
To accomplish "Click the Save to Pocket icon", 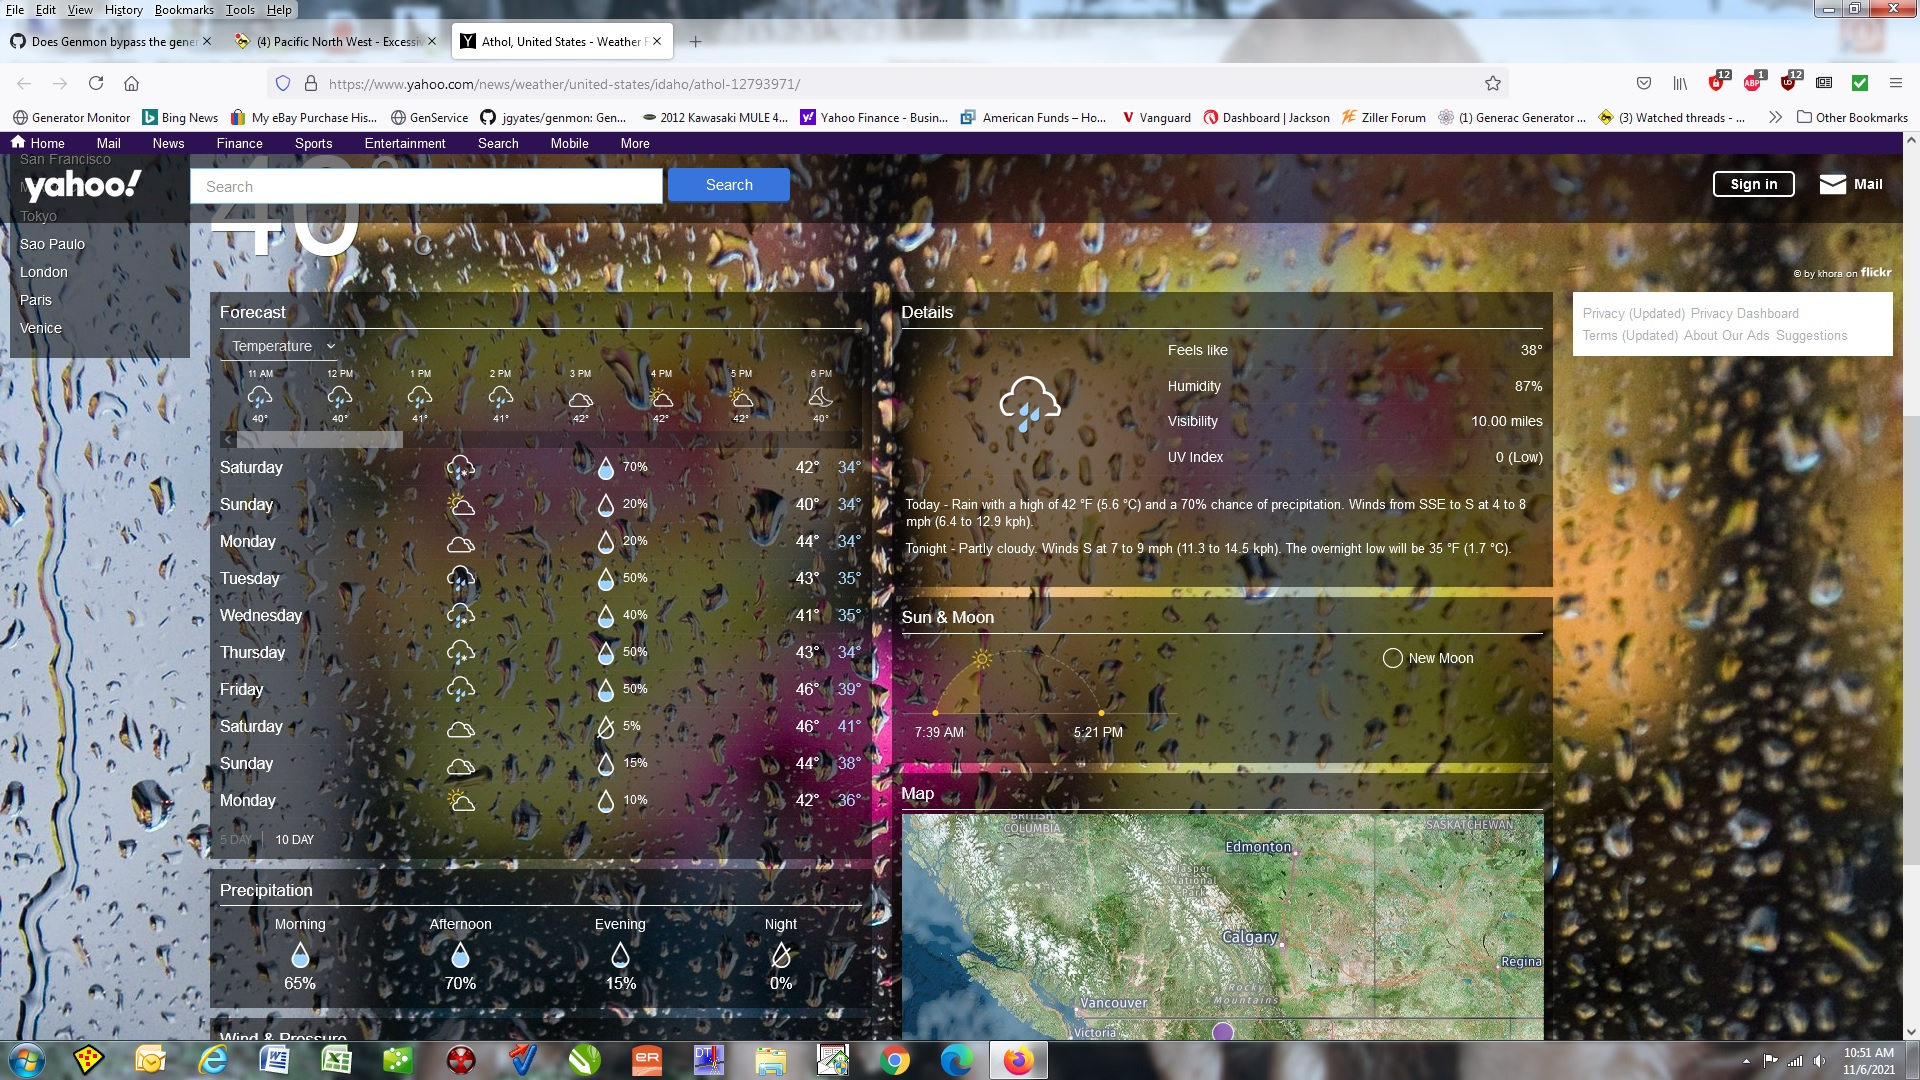I will click(1644, 83).
